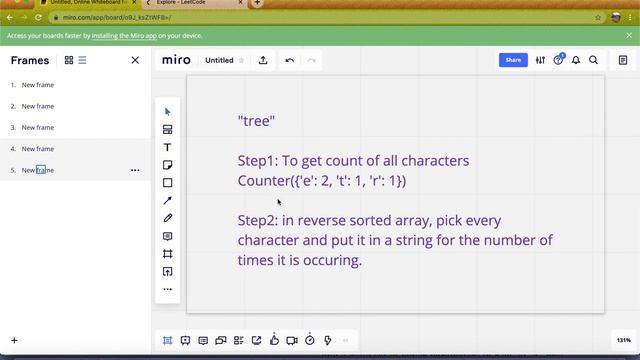
Task: Select the cursor tool in the Miro toolbar
Action: (167, 112)
